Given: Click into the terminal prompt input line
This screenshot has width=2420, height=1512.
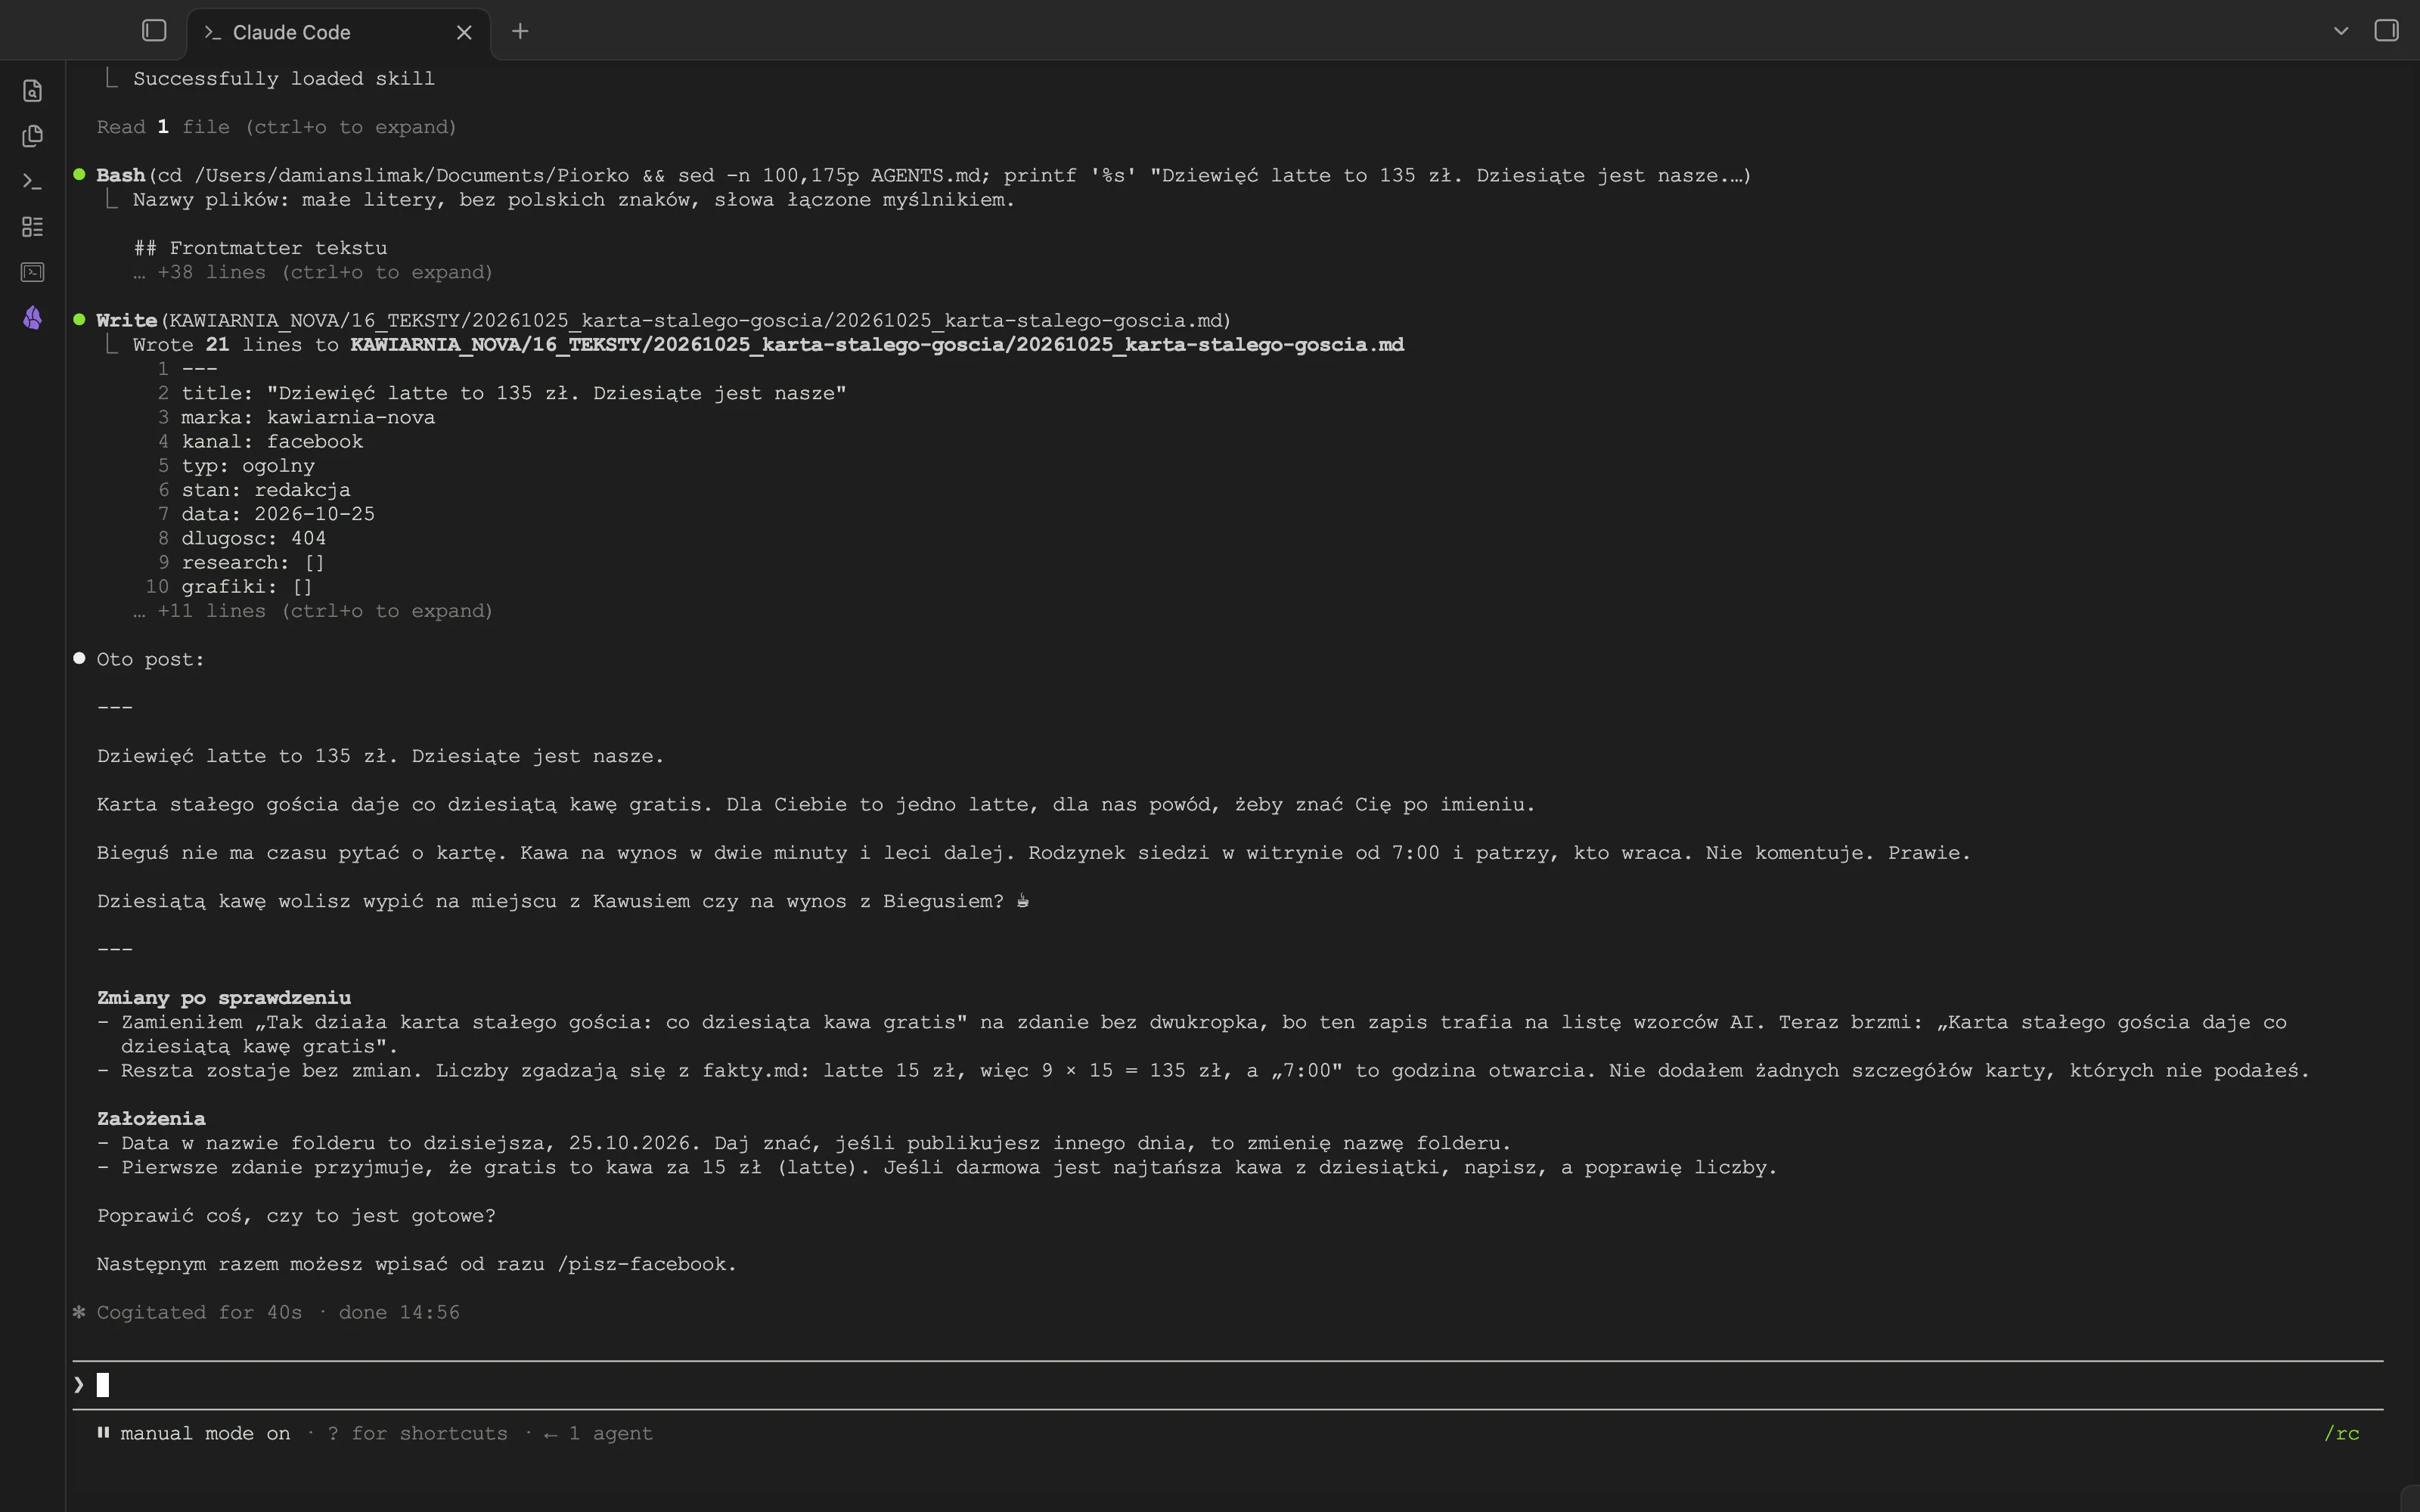Looking at the screenshot, I should pyautogui.click(x=1228, y=1385).
